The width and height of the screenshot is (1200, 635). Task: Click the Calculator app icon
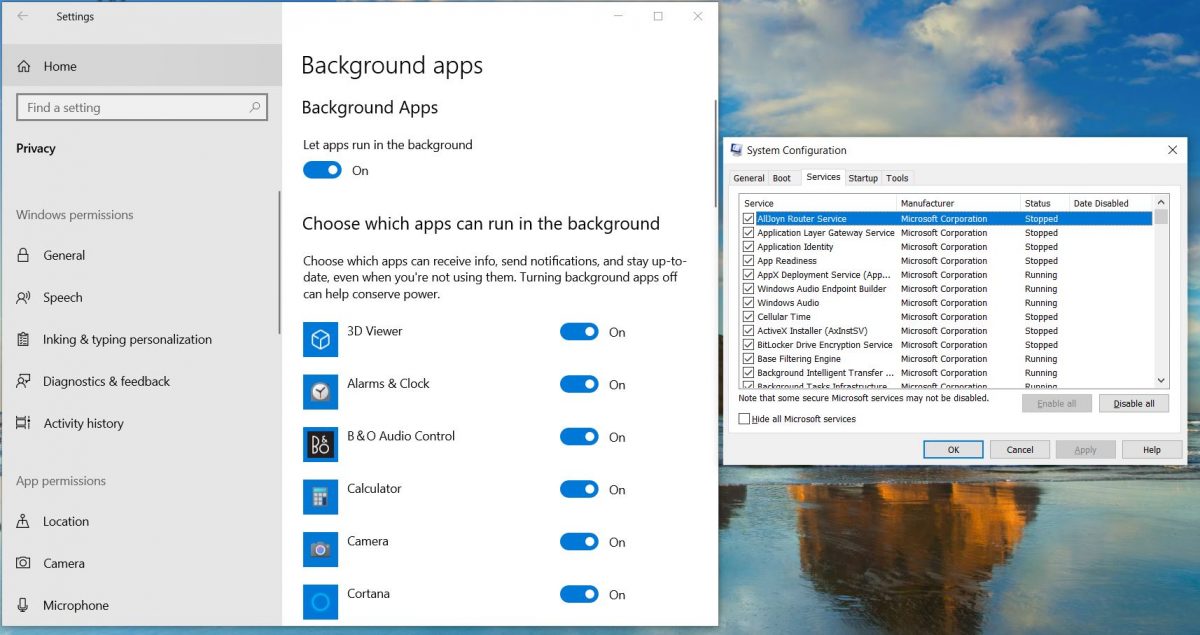(320, 497)
